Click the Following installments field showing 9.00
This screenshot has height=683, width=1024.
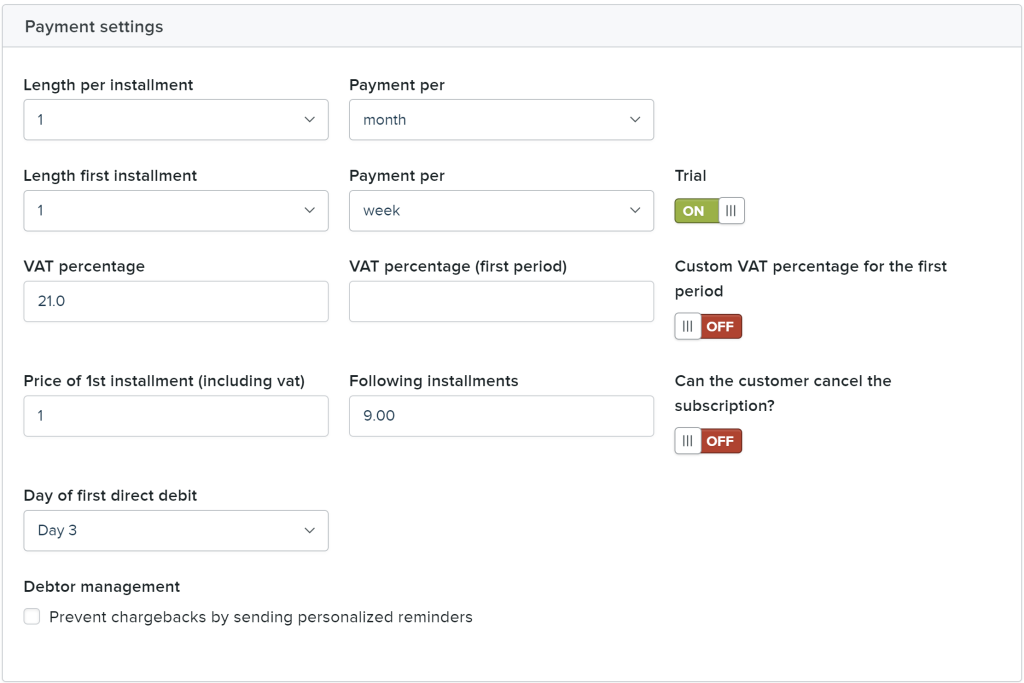tap(501, 416)
